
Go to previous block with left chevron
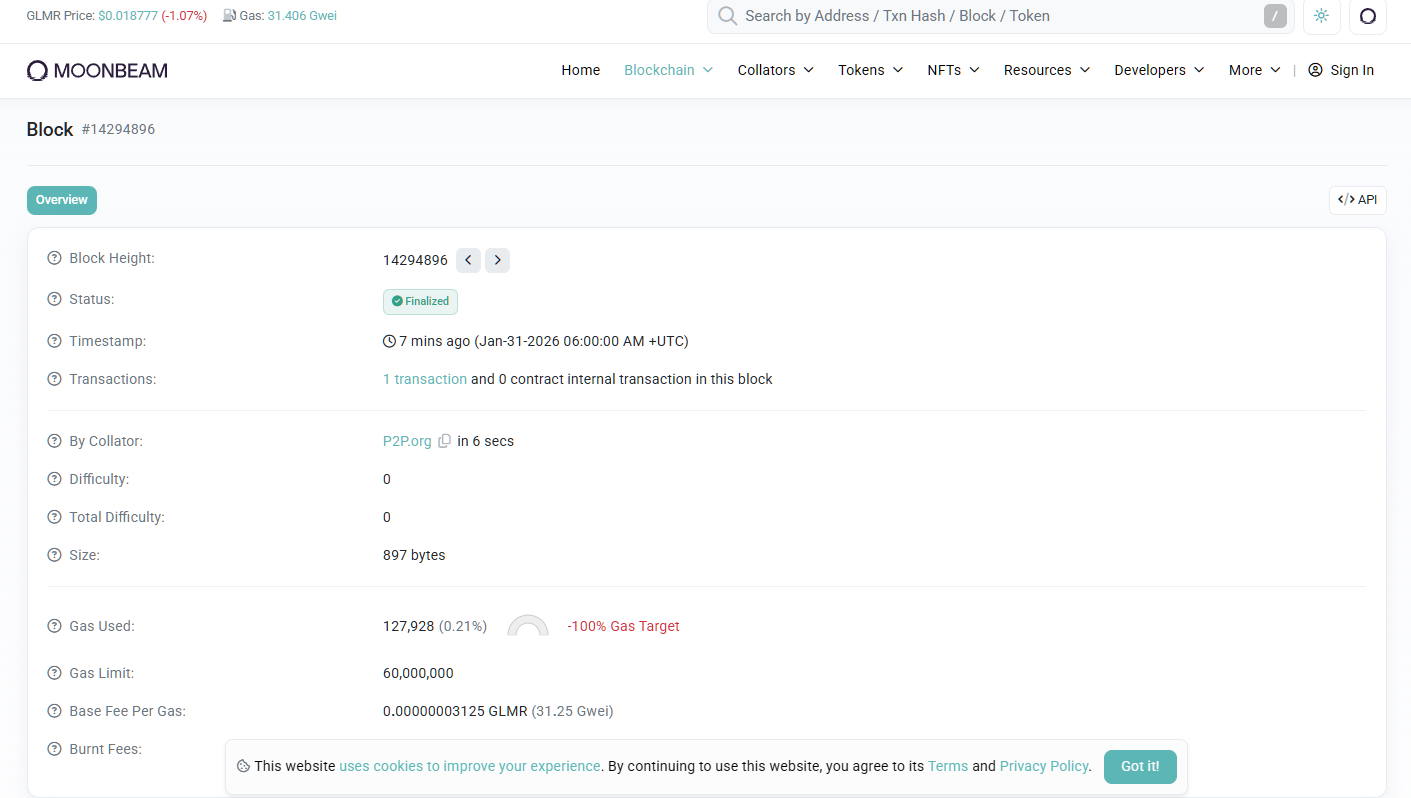[468, 260]
